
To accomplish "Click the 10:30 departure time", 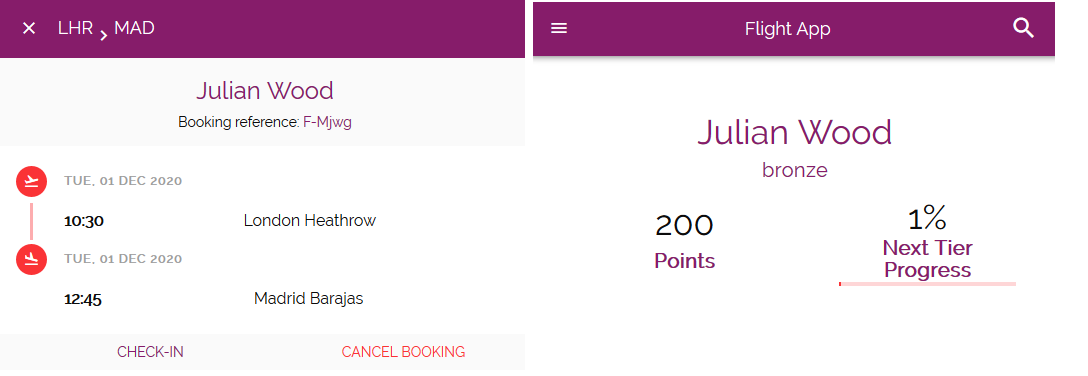I will (84, 221).
